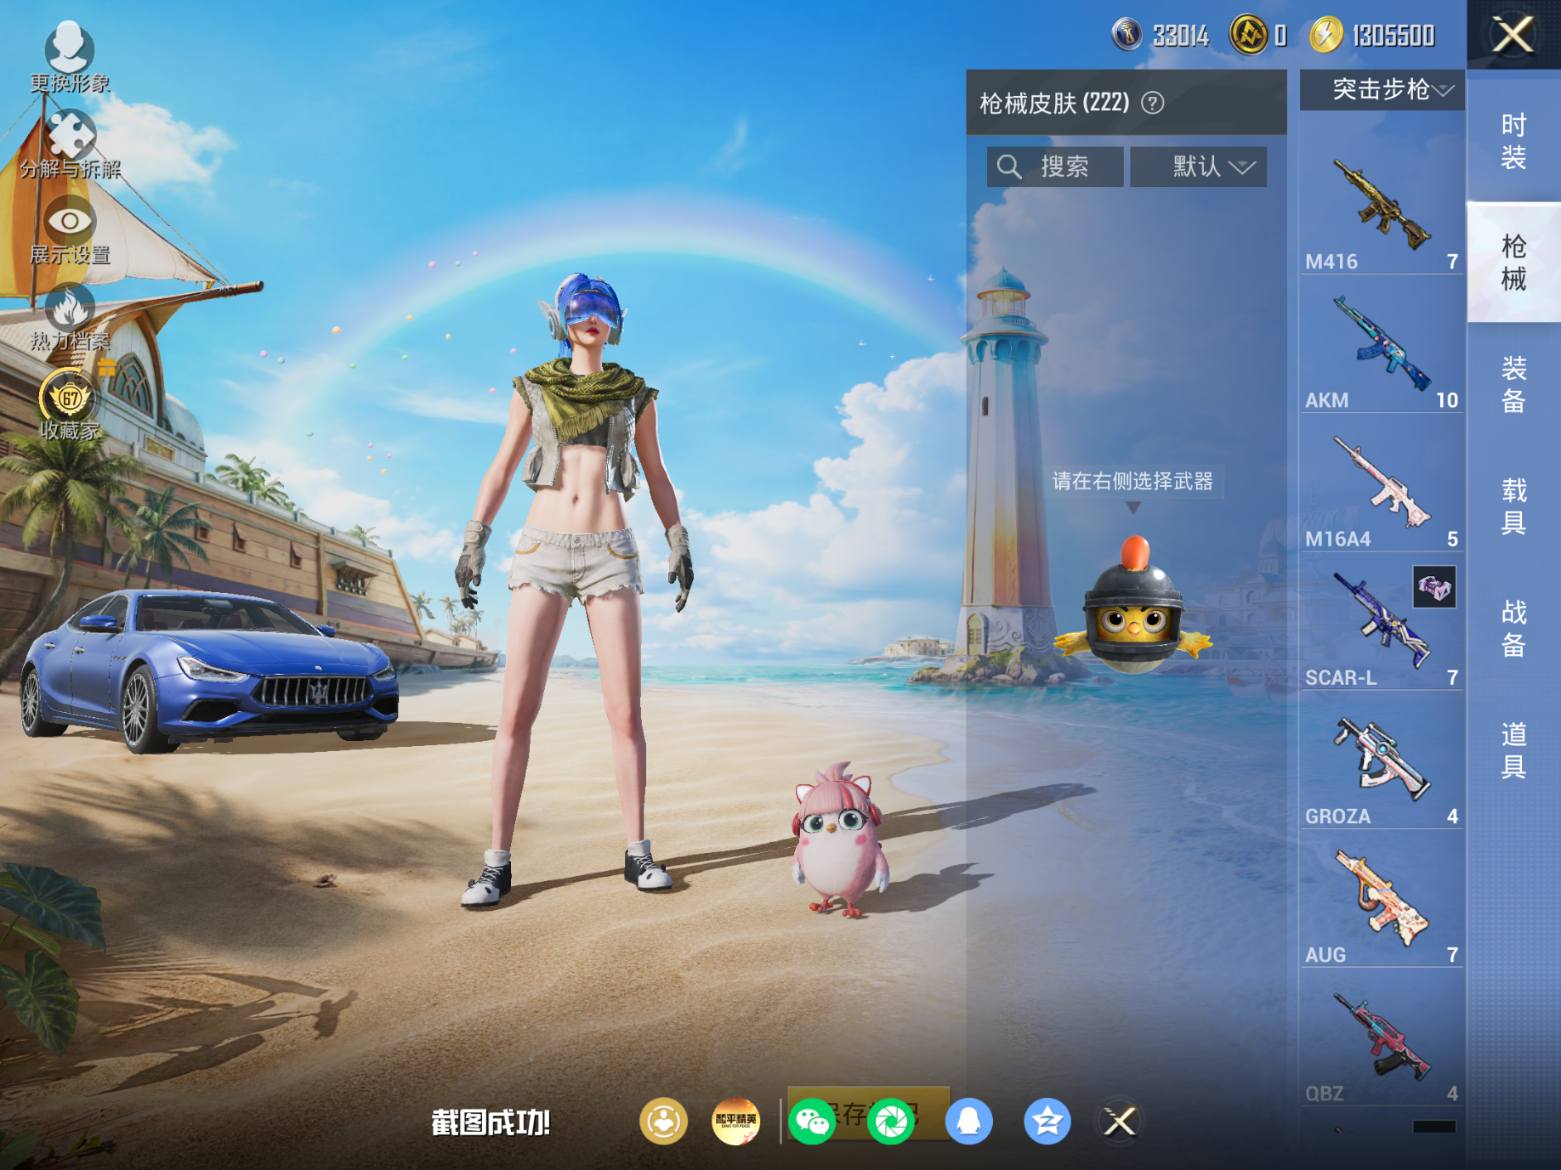Viewport: 1561px width, 1170px height.
Task: Dismiss the screenshot share bar X
Action: tap(1119, 1121)
